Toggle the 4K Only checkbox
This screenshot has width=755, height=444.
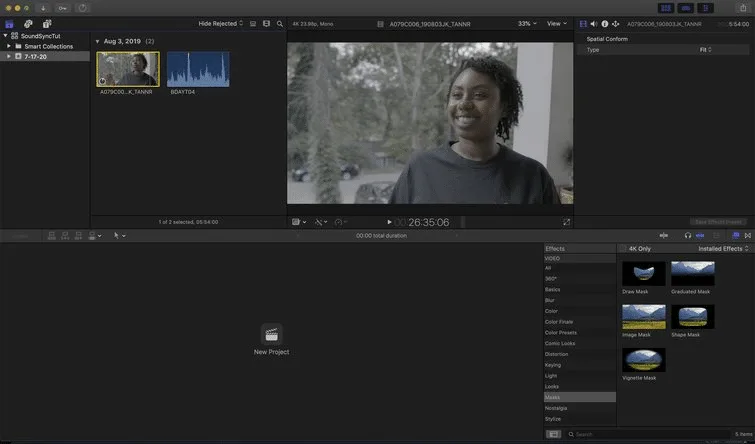click(623, 249)
